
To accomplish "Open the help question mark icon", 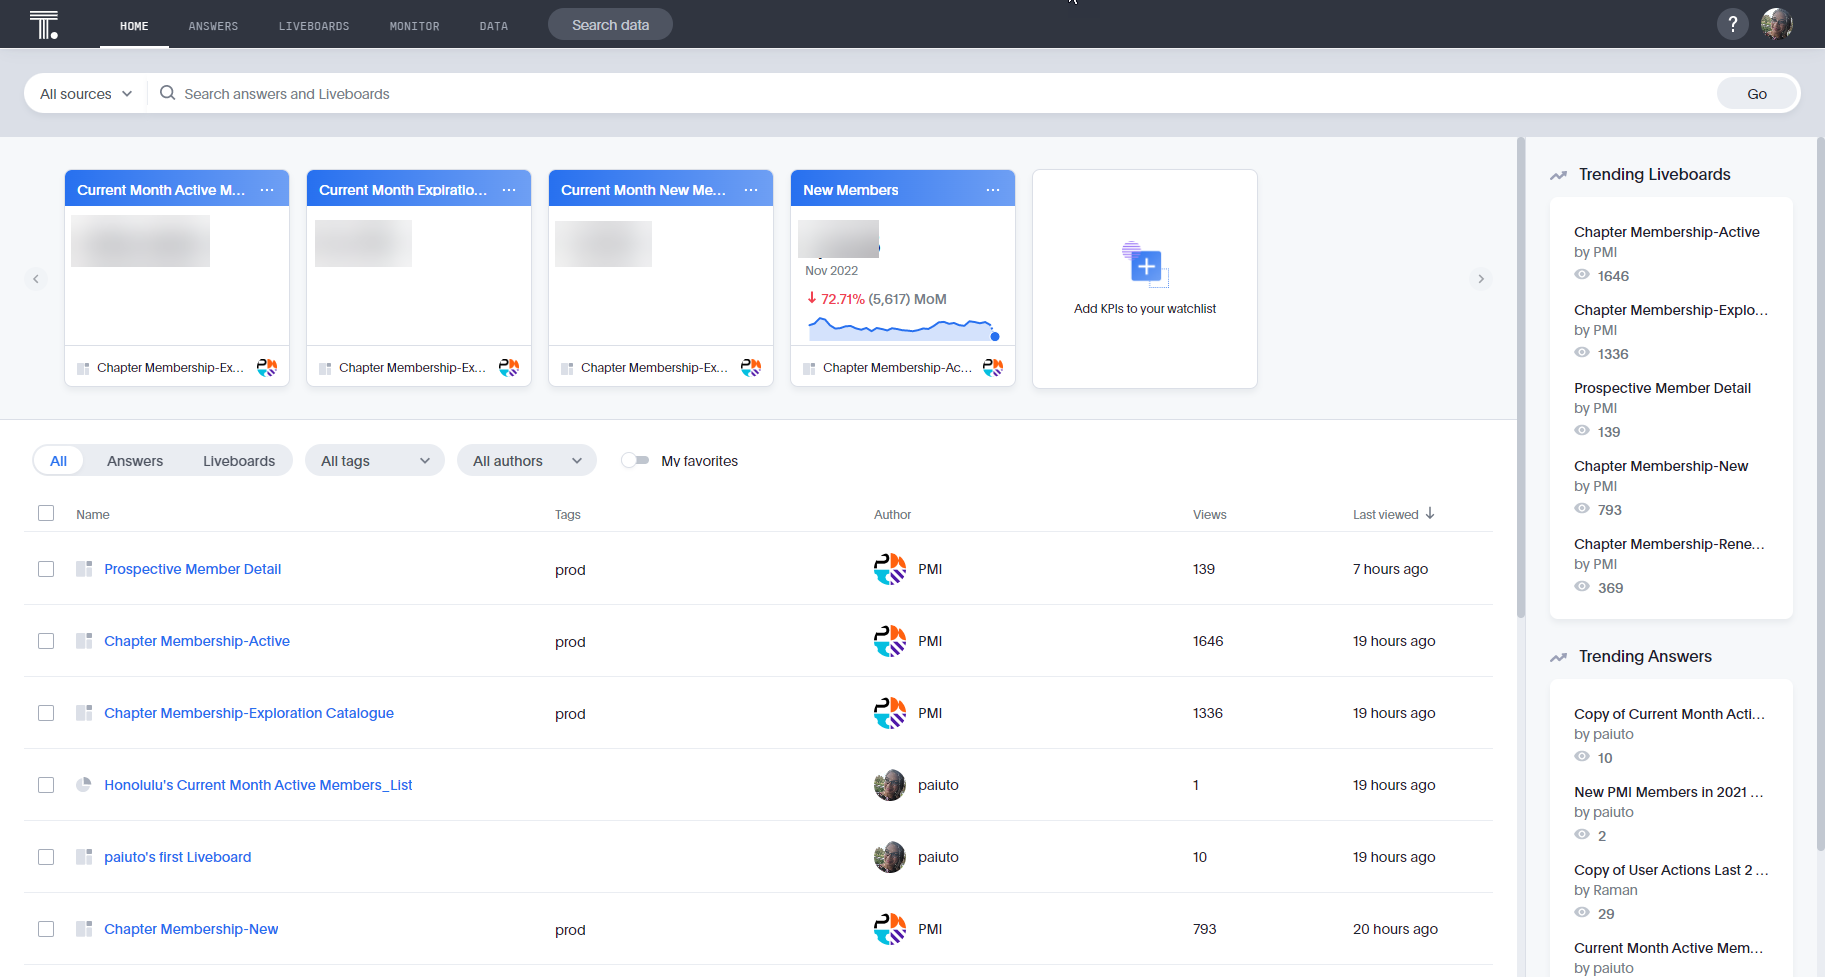I will pos(1733,24).
